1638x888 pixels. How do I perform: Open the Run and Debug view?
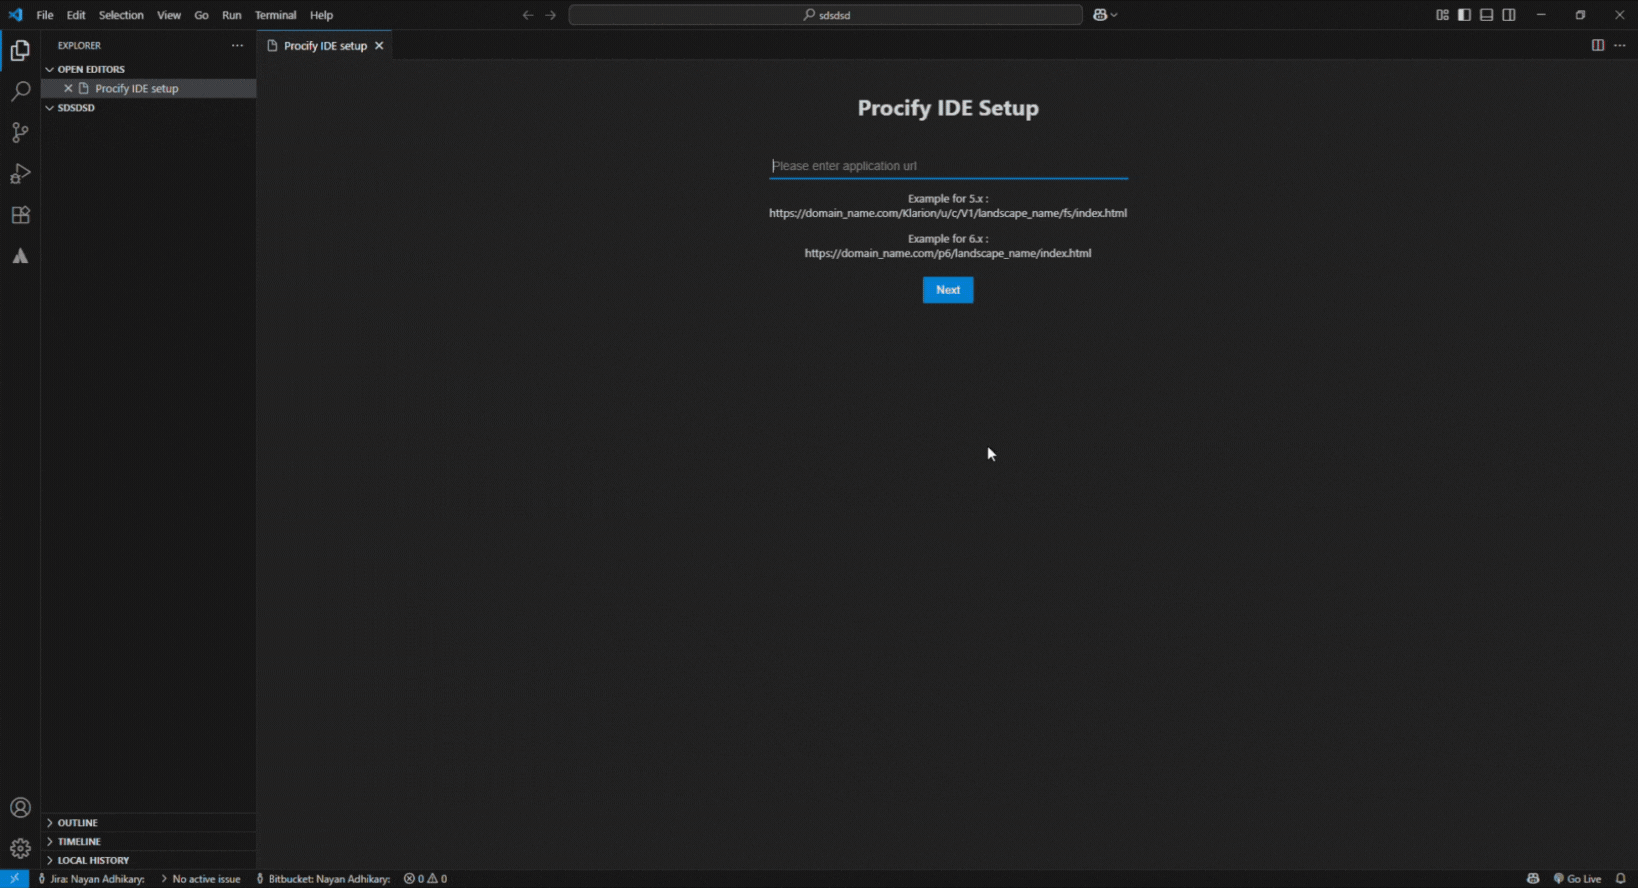click(x=20, y=174)
